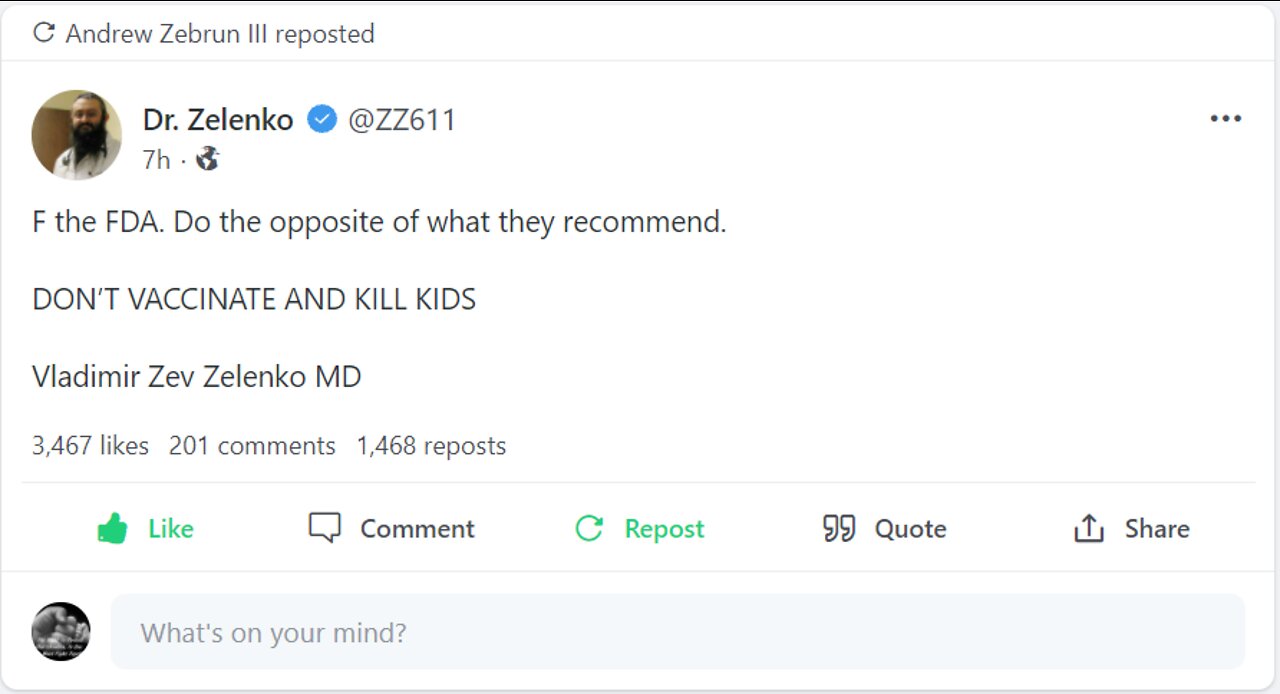Click the quotation marks Quote icon
Screen dimensions: 1280x694
pyautogui.click(x=839, y=528)
